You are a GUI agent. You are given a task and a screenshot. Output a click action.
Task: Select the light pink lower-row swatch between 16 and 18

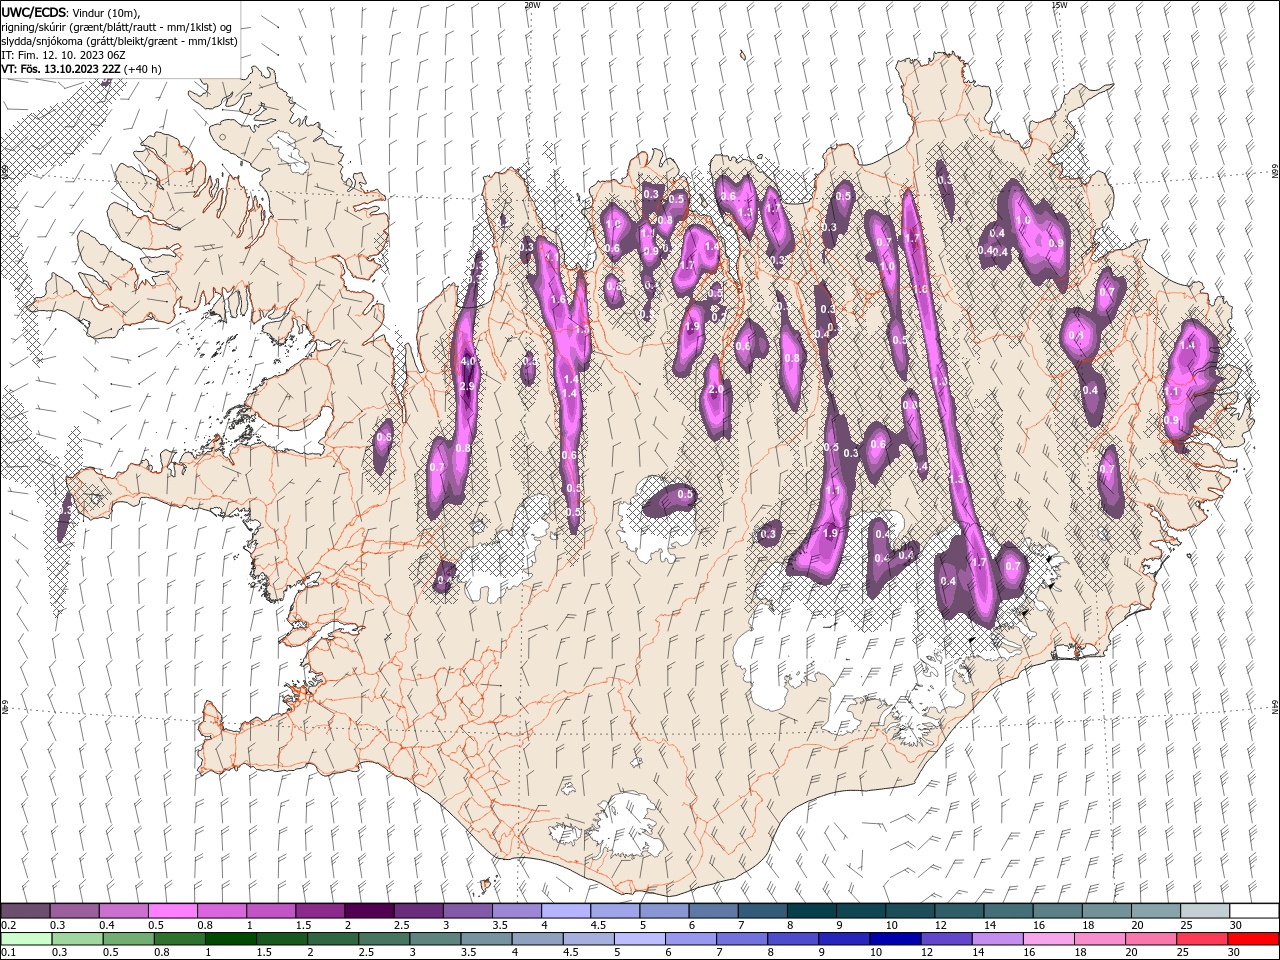tap(1048, 939)
